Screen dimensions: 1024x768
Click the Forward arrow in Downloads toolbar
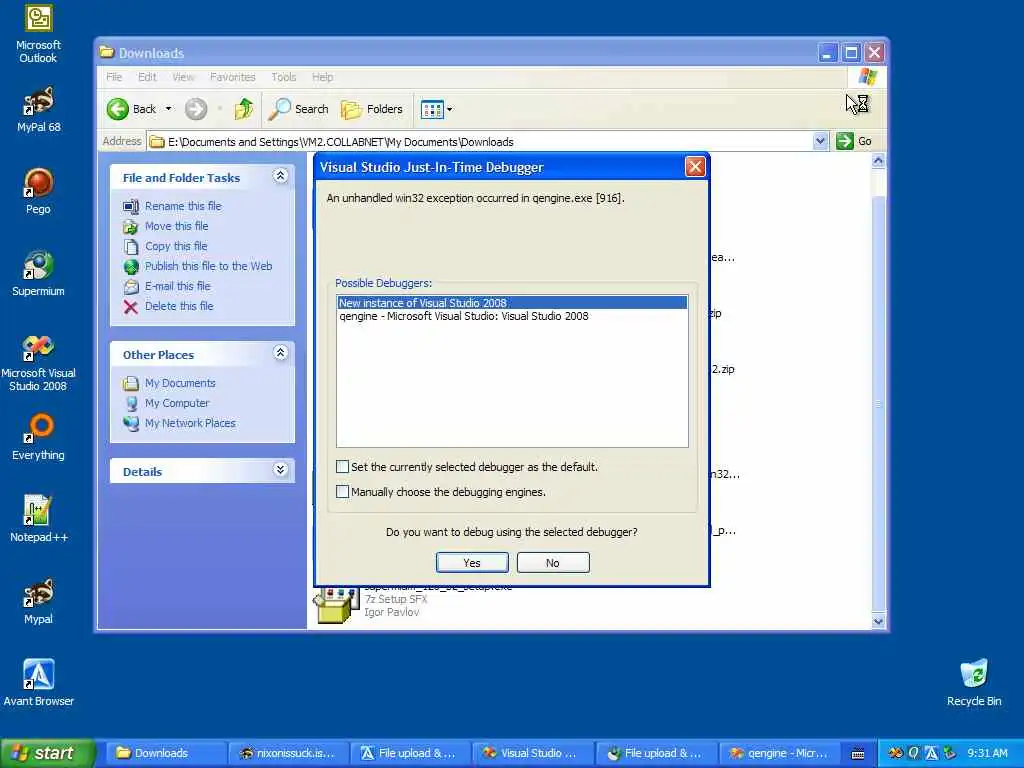point(195,109)
